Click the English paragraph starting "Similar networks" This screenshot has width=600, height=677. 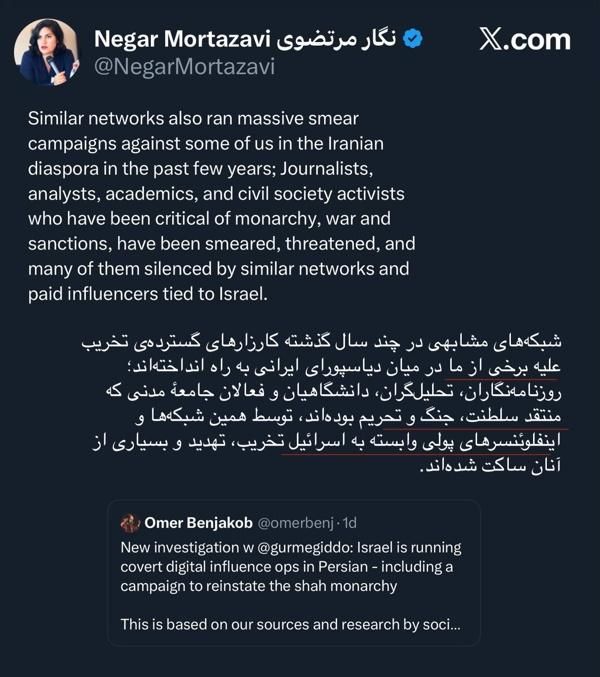[x=260, y=205]
